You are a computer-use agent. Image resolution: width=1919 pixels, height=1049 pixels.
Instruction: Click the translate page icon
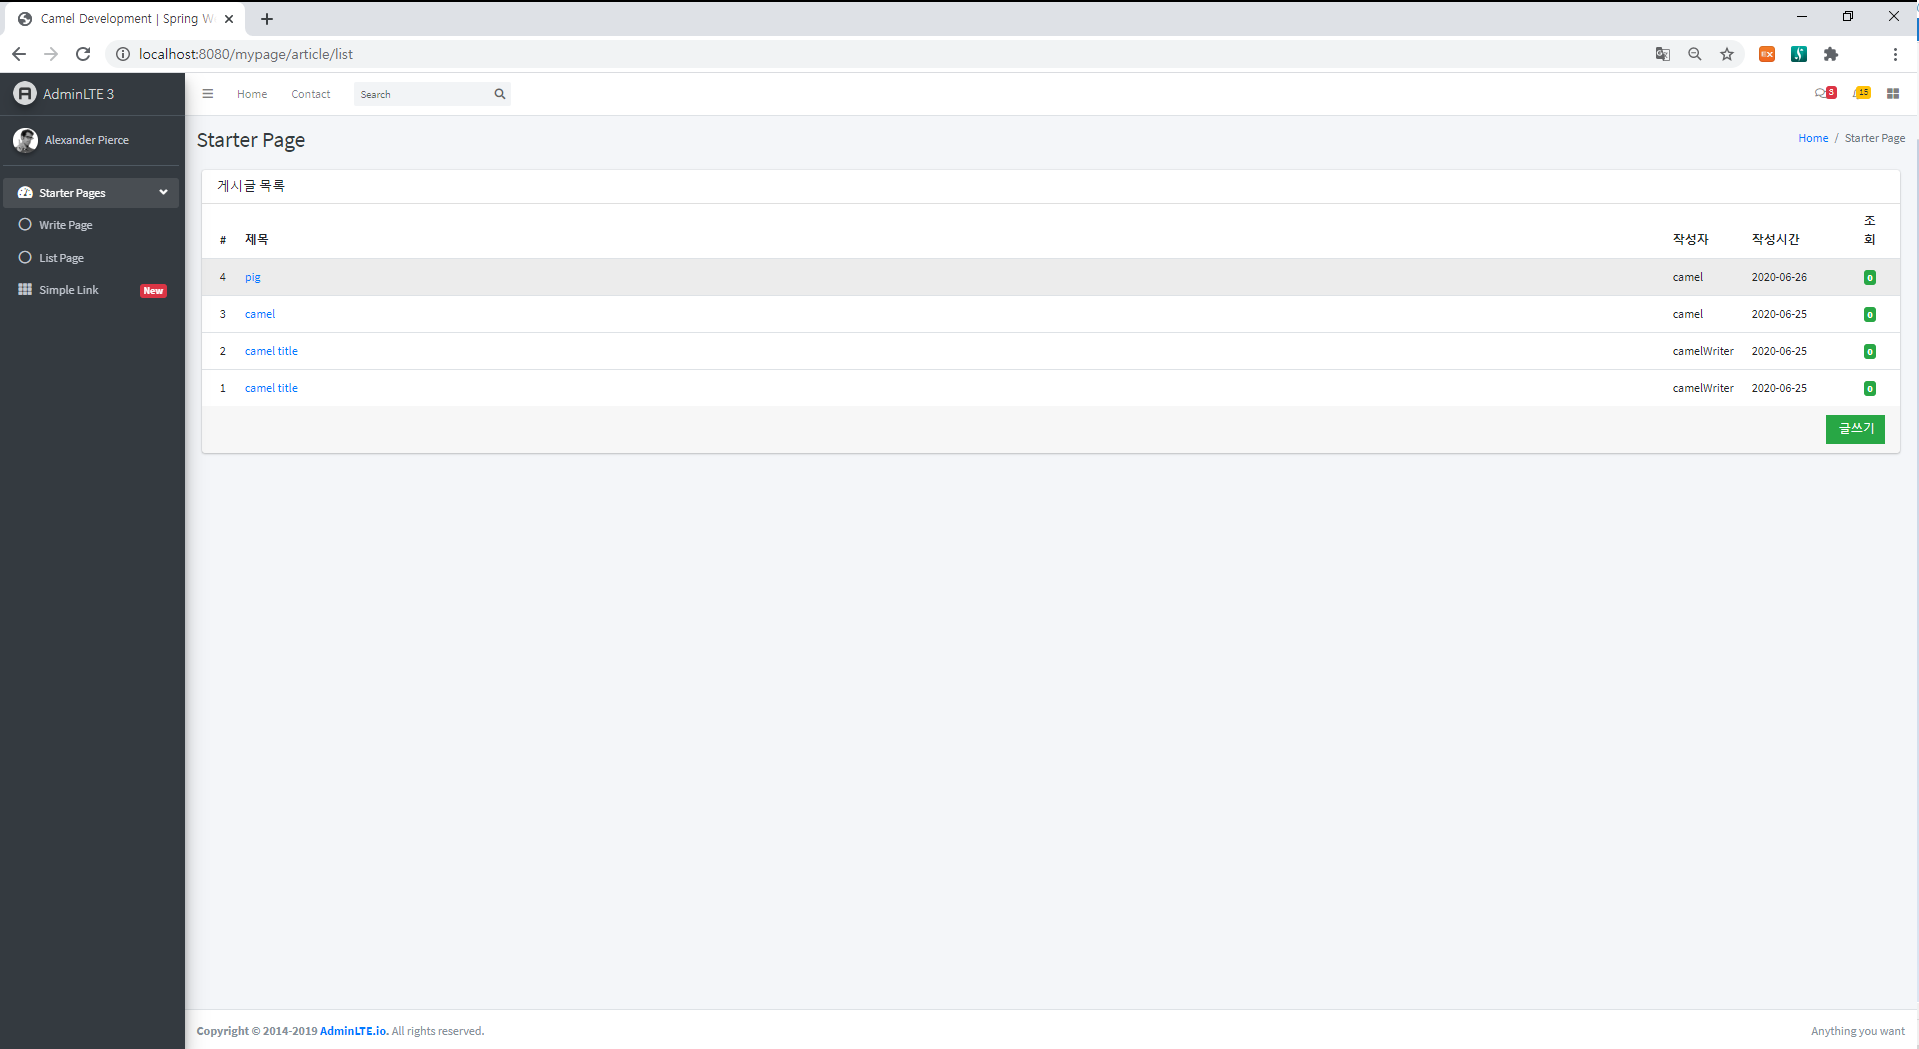[x=1662, y=54]
